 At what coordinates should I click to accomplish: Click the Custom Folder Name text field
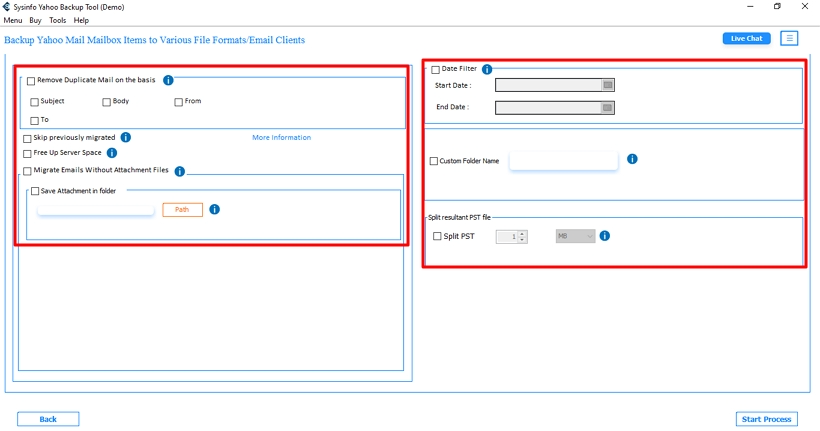tap(564, 161)
